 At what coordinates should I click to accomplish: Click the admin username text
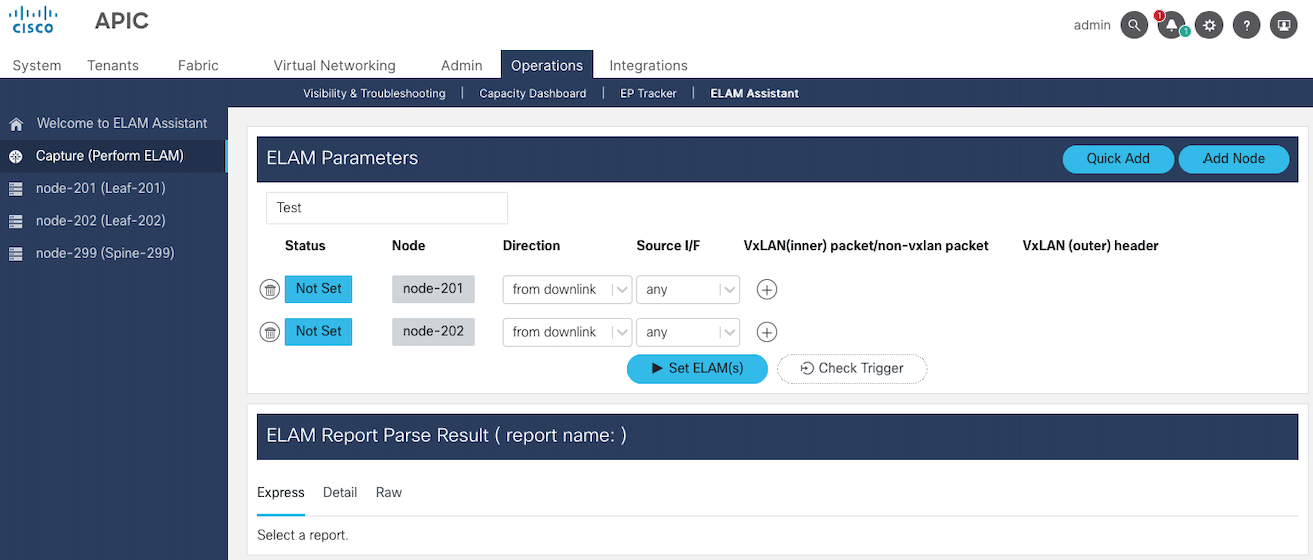1092,25
